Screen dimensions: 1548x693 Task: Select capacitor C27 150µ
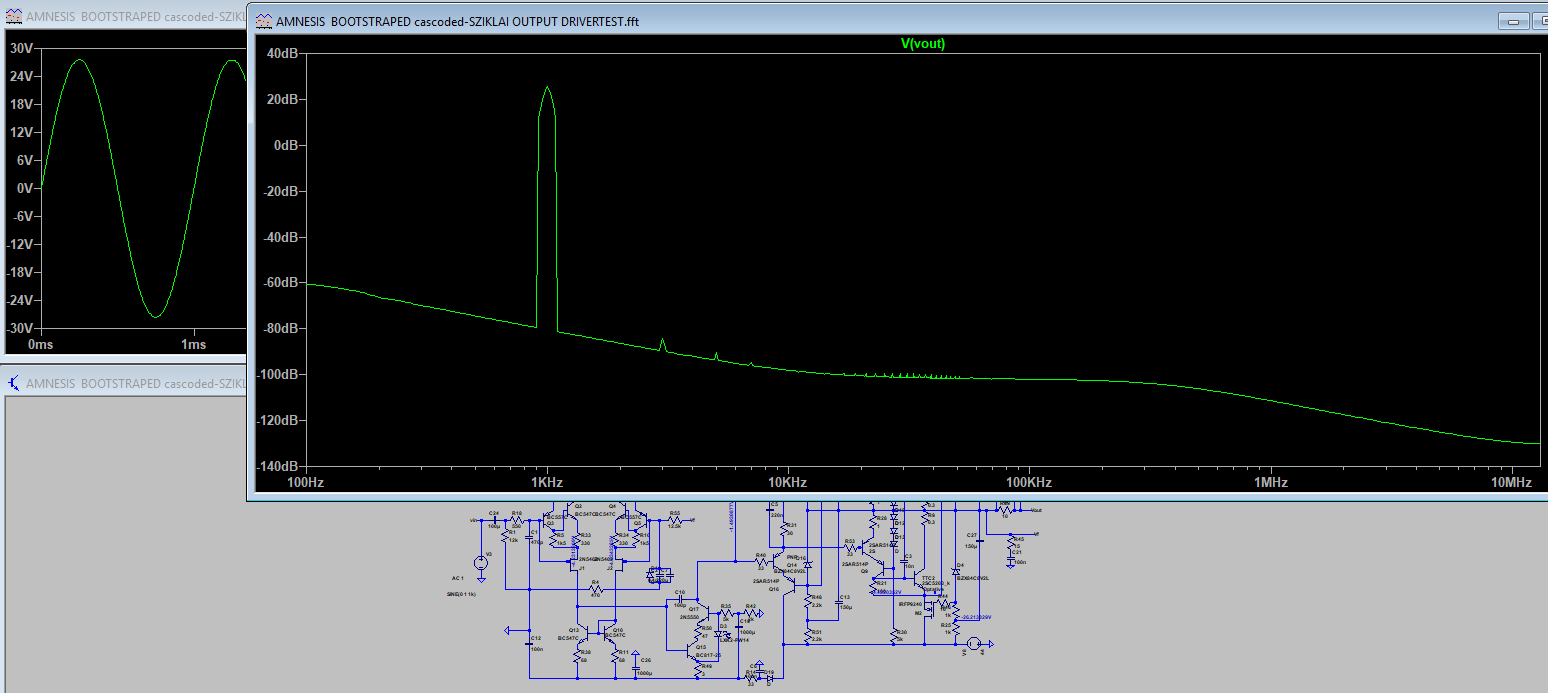980,541
